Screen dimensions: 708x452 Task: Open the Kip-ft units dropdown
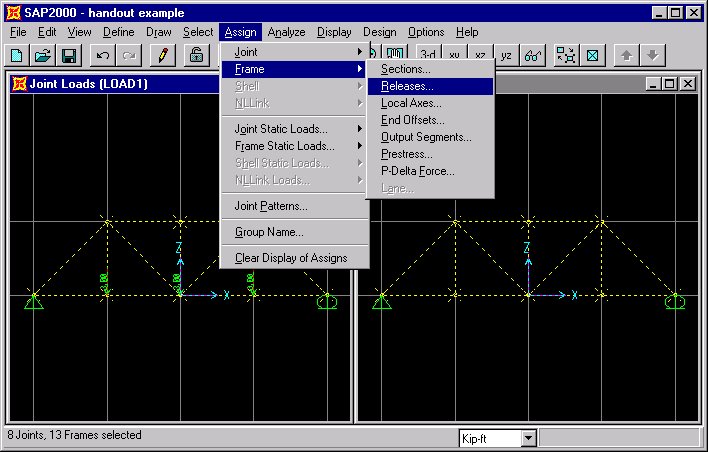[x=528, y=438]
